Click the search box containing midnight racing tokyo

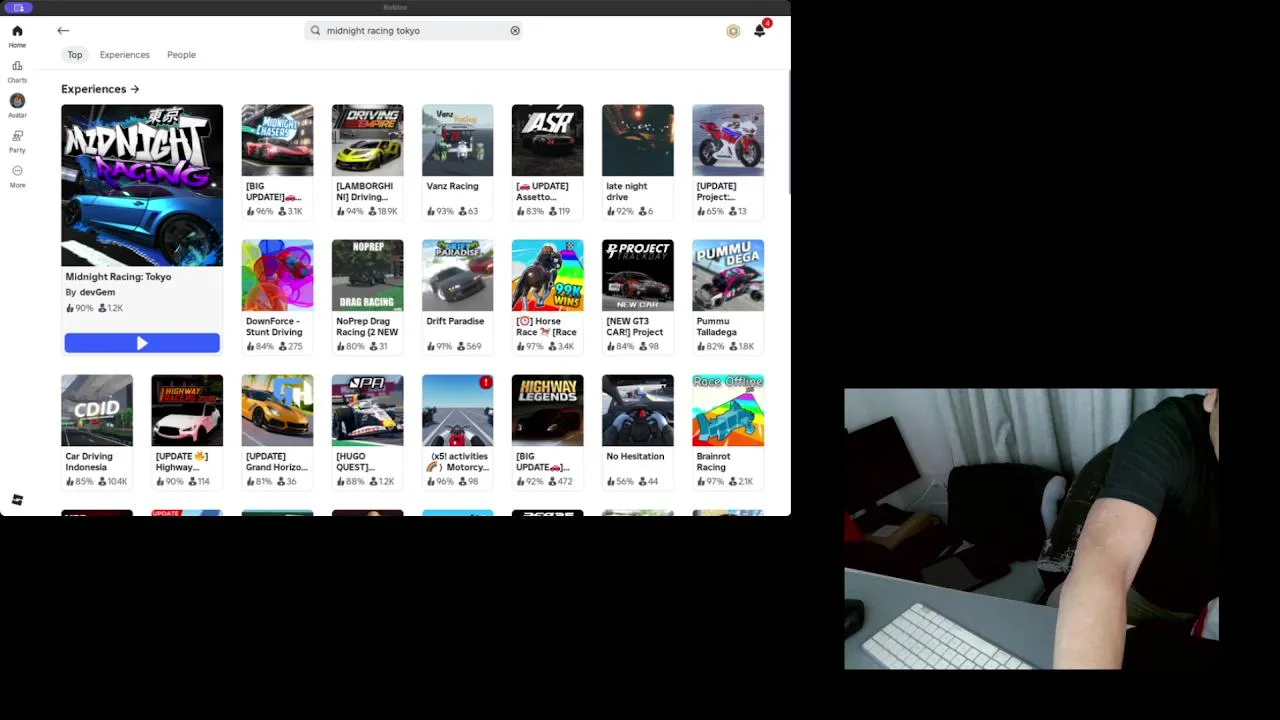click(x=414, y=31)
